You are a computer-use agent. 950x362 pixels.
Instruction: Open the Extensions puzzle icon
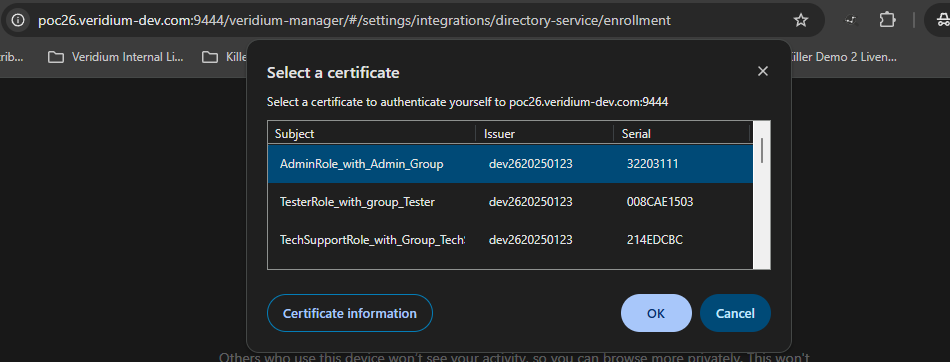coord(888,20)
